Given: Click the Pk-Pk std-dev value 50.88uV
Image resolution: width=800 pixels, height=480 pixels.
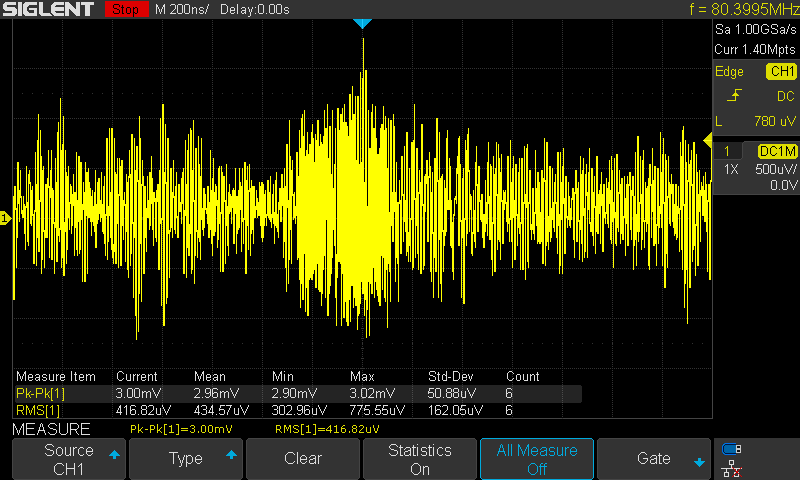Looking at the screenshot, I should click(x=452, y=394).
